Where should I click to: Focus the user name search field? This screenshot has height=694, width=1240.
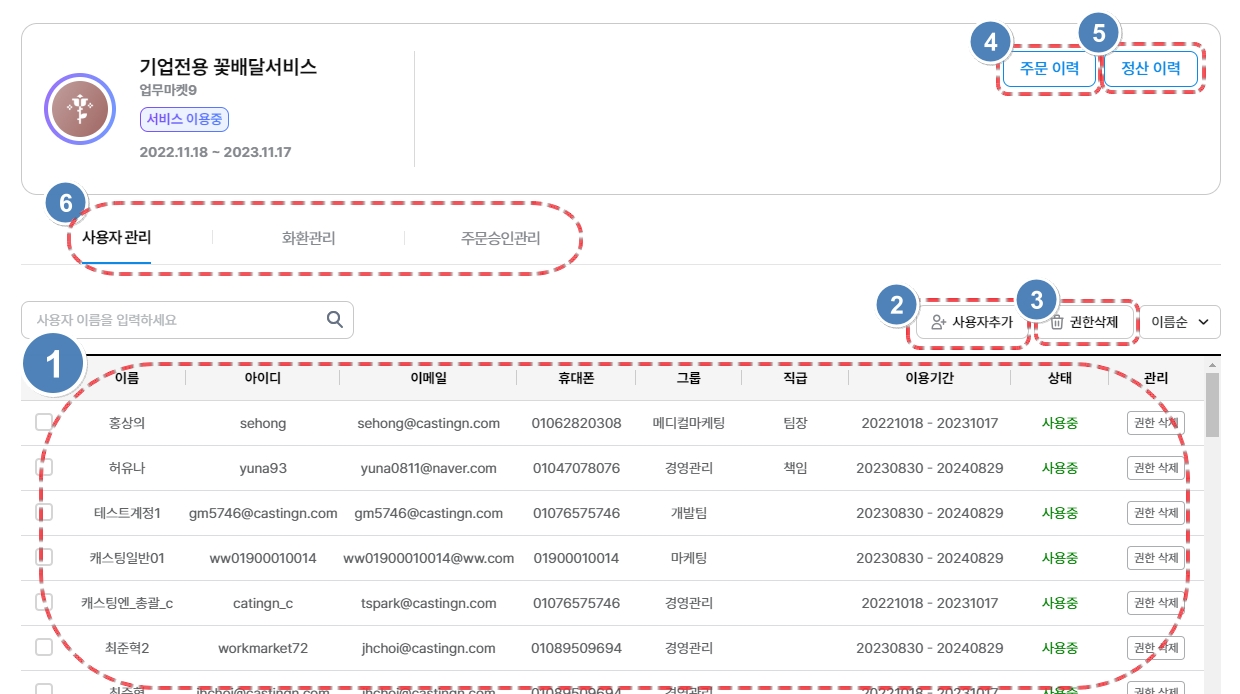175,320
